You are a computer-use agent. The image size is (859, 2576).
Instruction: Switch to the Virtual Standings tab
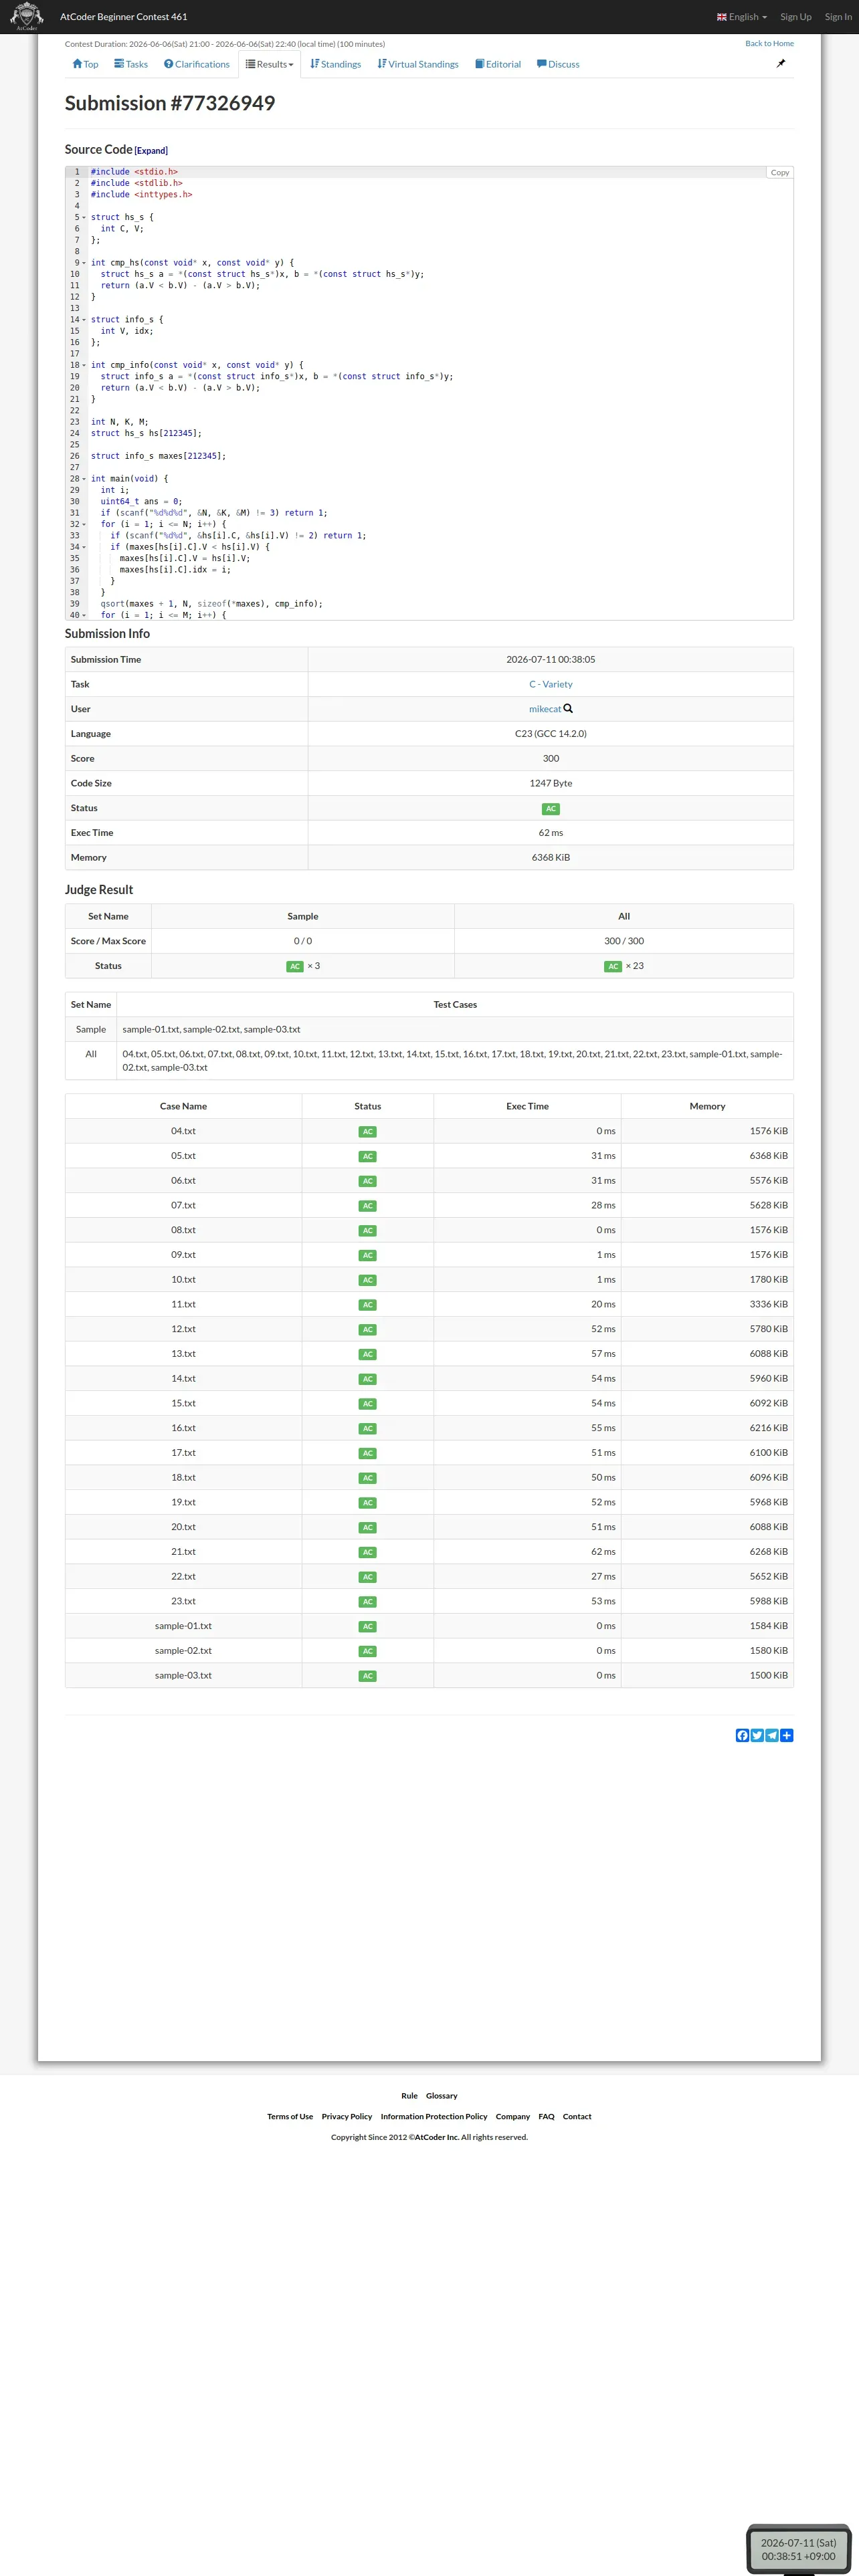click(418, 64)
